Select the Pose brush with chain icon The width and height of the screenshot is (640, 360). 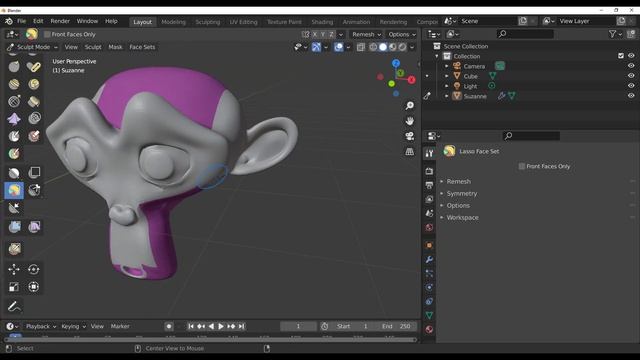34,66
